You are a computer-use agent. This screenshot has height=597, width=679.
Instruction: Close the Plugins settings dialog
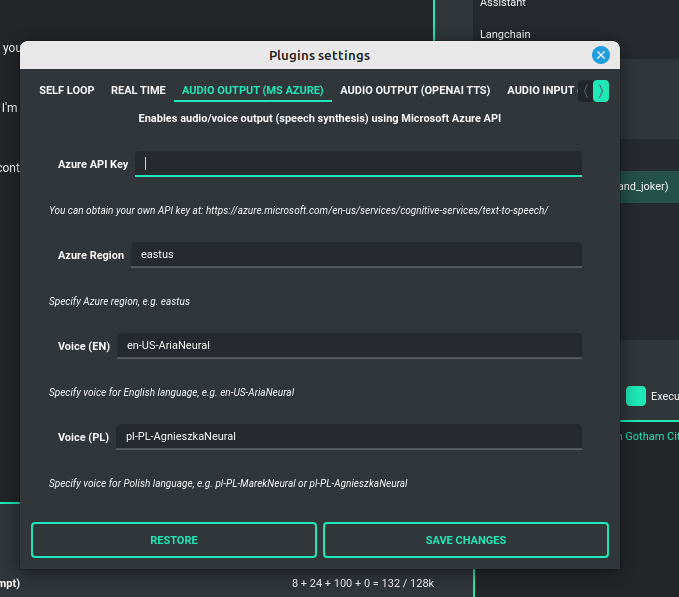pos(600,55)
